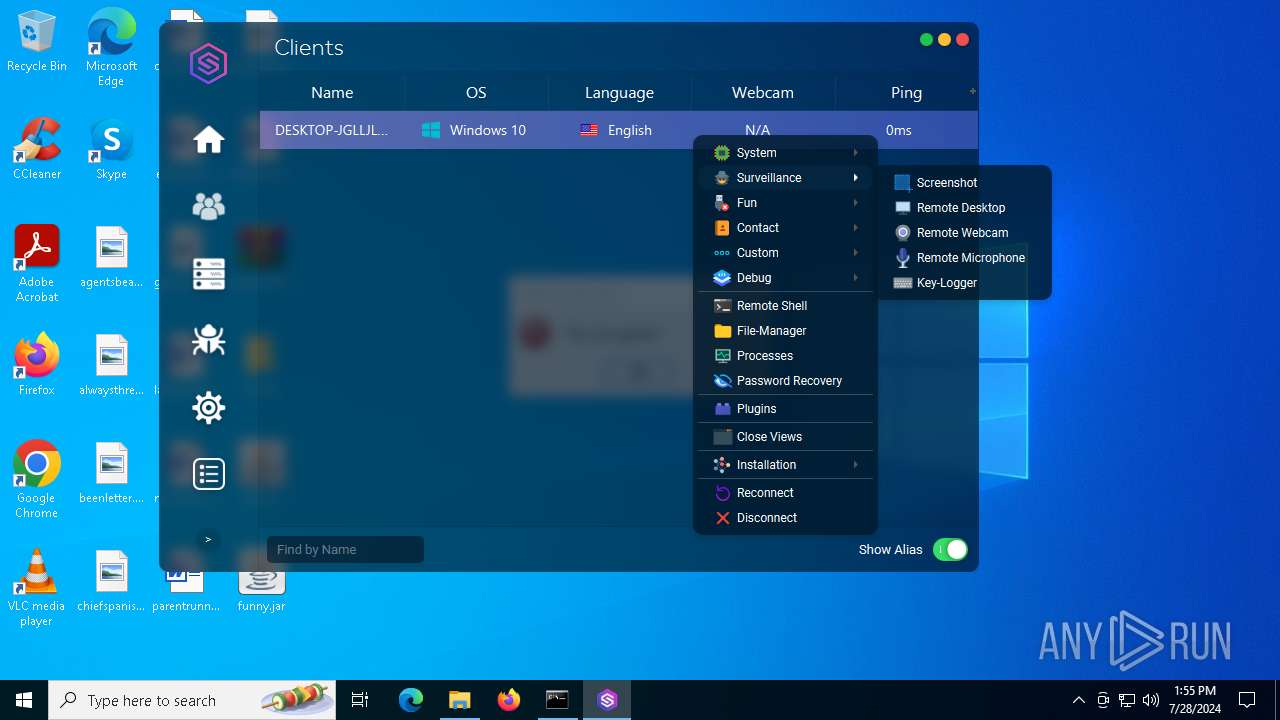Open VLC media player desktop shortcut
The height and width of the screenshot is (720, 1280).
[37, 588]
